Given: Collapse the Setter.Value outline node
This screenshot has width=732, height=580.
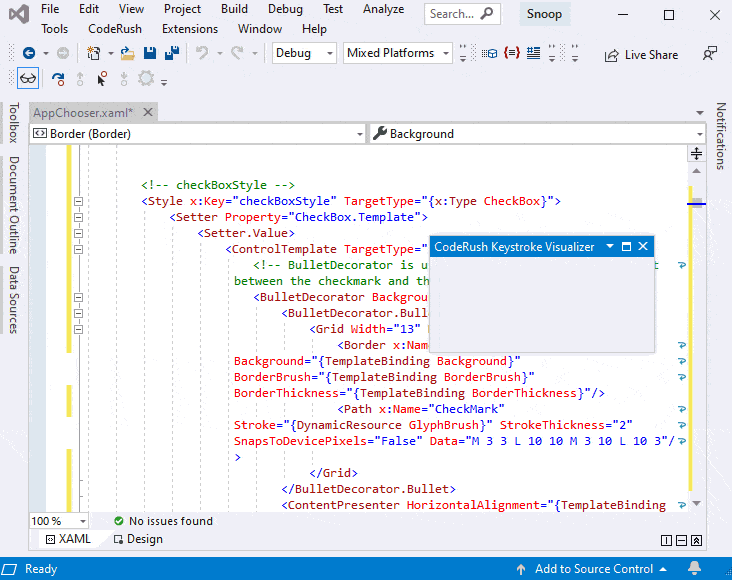Looking at the screenshot, I should pos(78,233).
